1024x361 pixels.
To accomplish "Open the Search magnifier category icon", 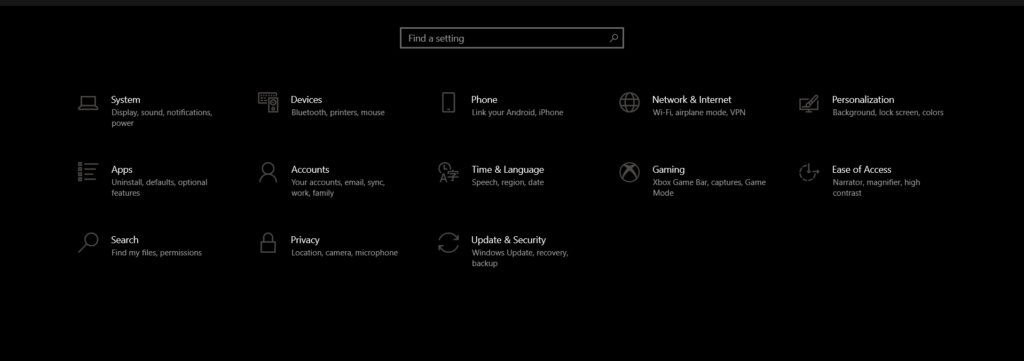I will point(88,242).
